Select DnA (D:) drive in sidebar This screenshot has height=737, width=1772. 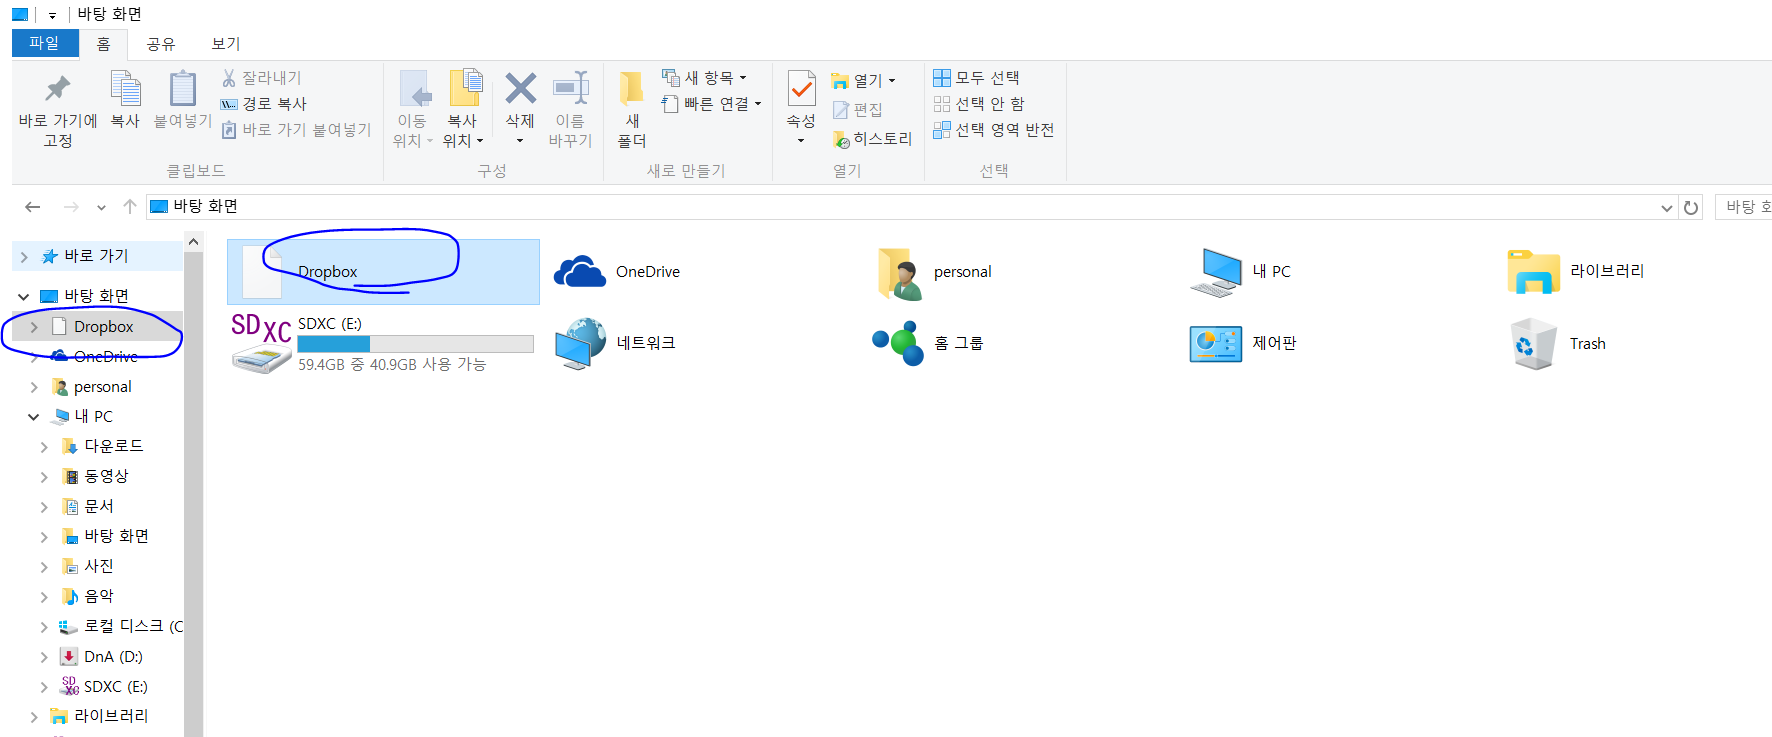click(102, 657)
